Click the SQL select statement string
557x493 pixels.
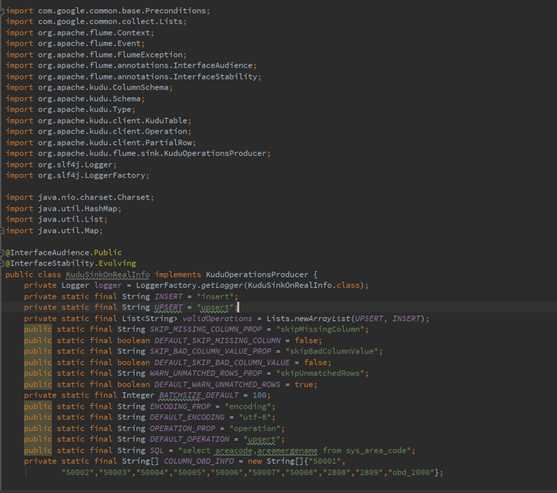tap(294, 451)
